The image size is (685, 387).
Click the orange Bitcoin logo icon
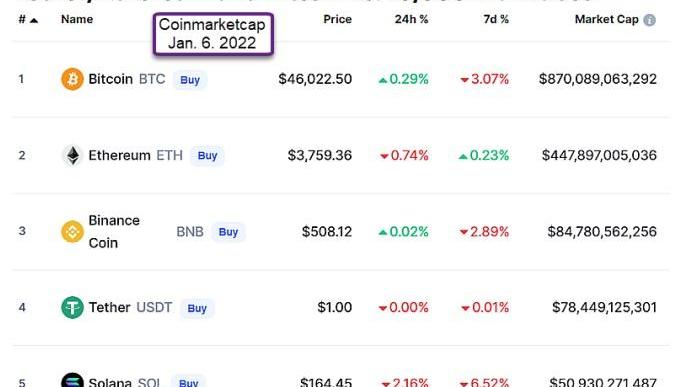[x=72, y=79]
